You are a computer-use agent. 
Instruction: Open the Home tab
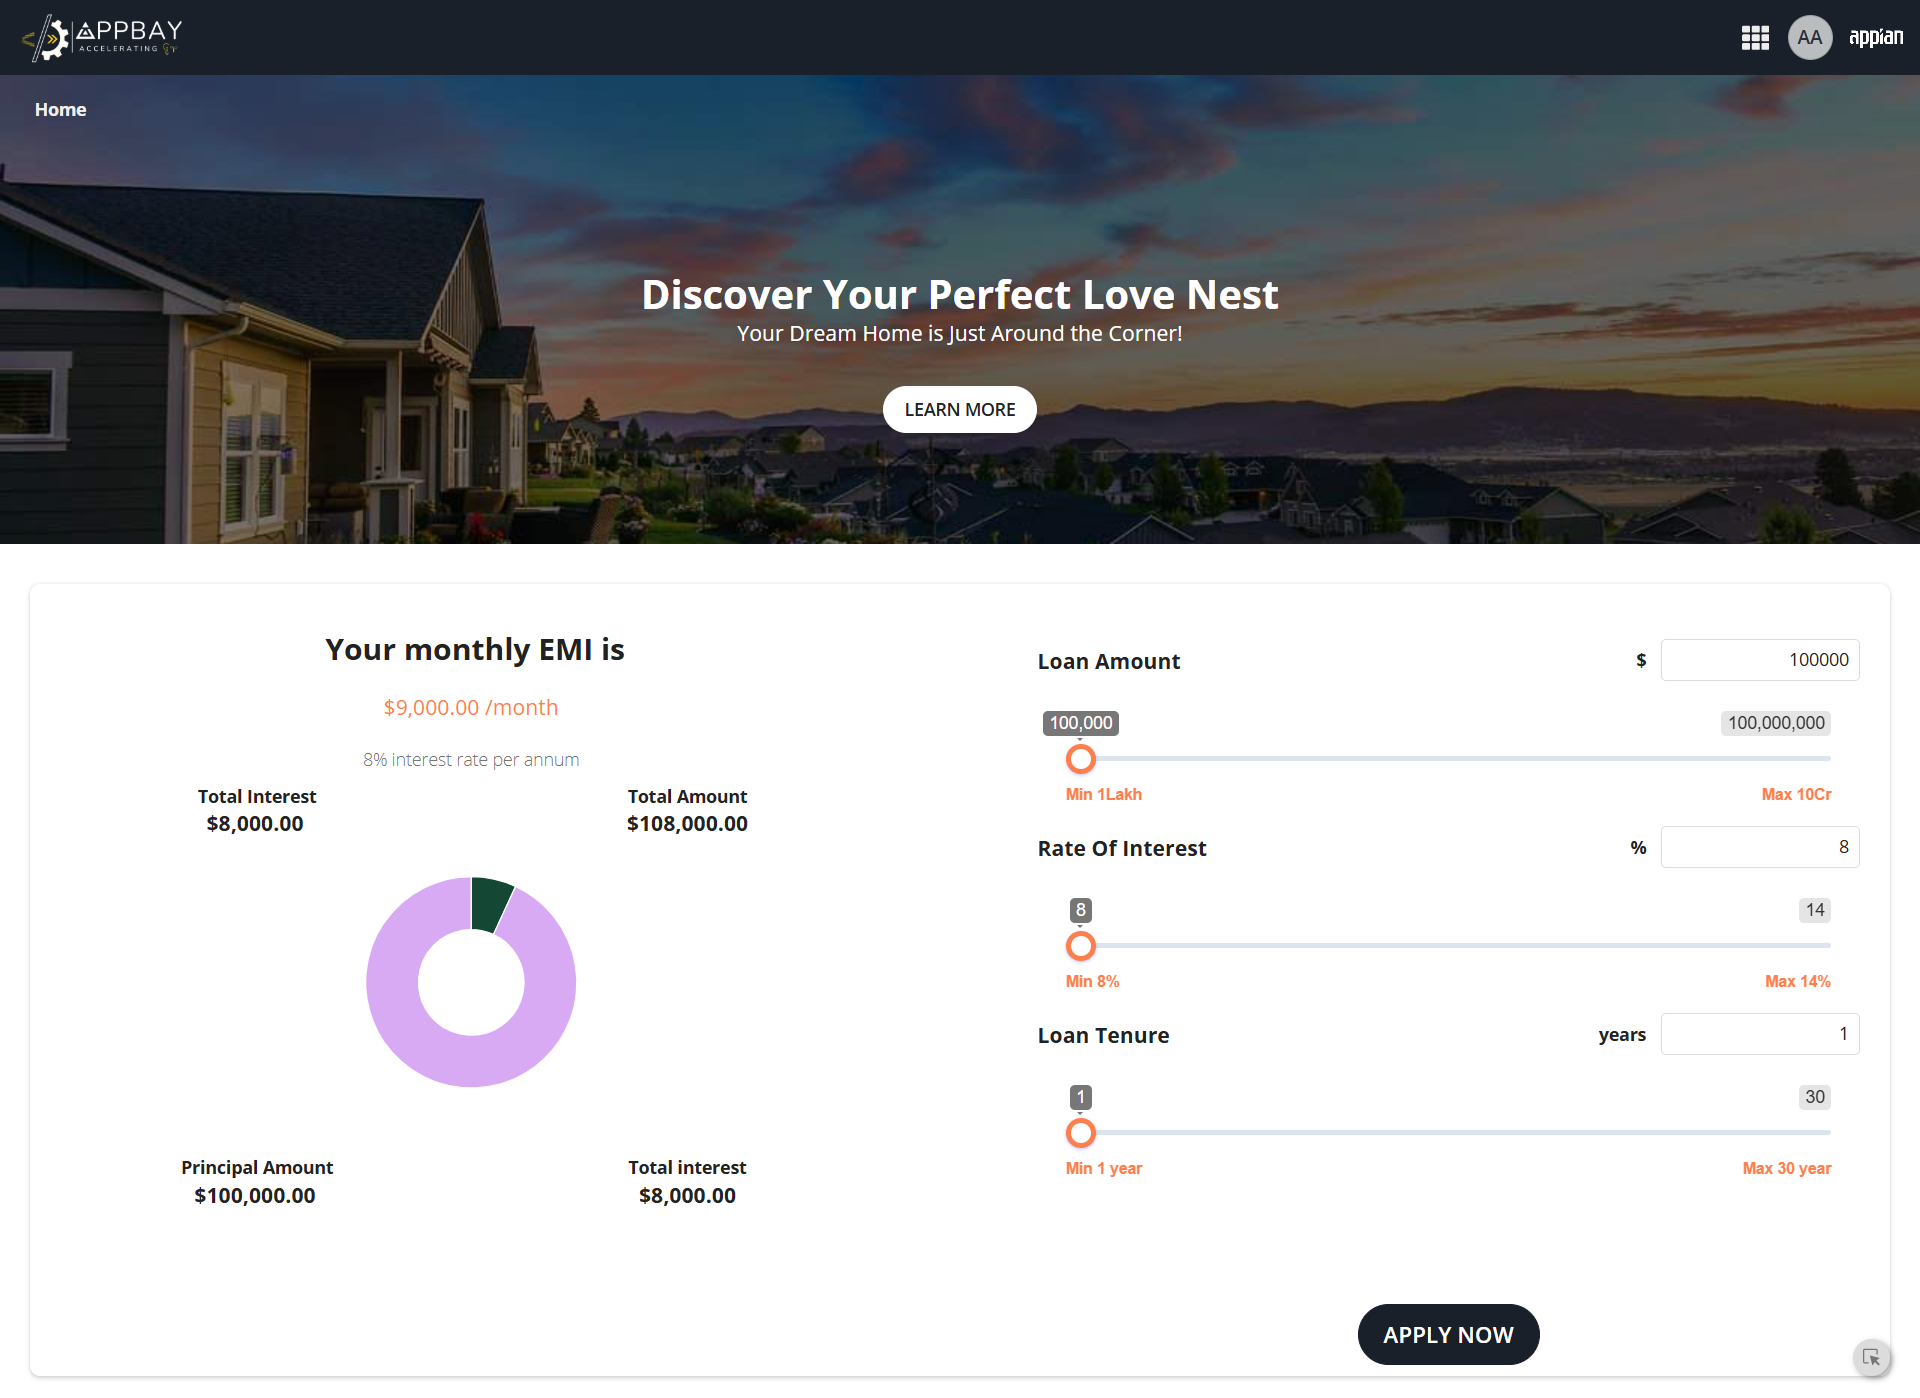point(61,110)
